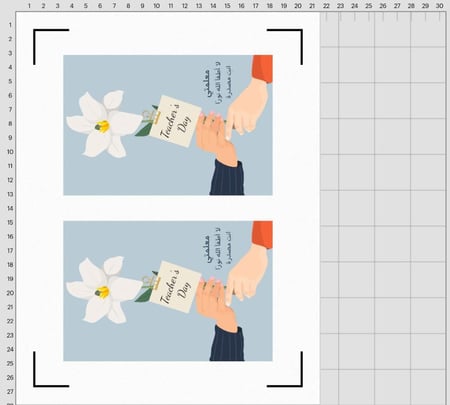
Task: Select the top Teacher's Day card image
Action: coord(168,125)
